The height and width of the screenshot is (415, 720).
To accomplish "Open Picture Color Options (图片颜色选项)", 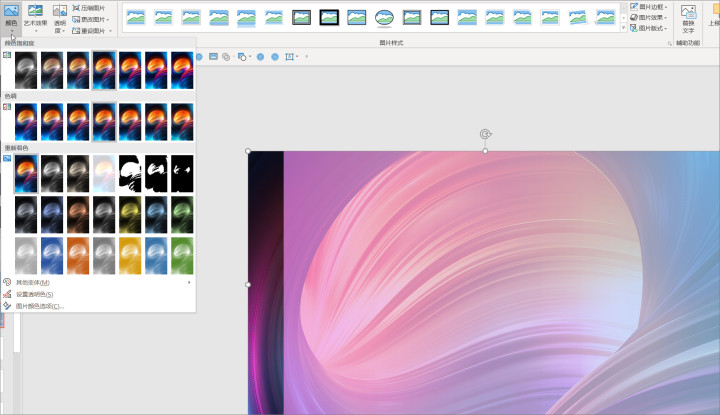I will (39, 306).
